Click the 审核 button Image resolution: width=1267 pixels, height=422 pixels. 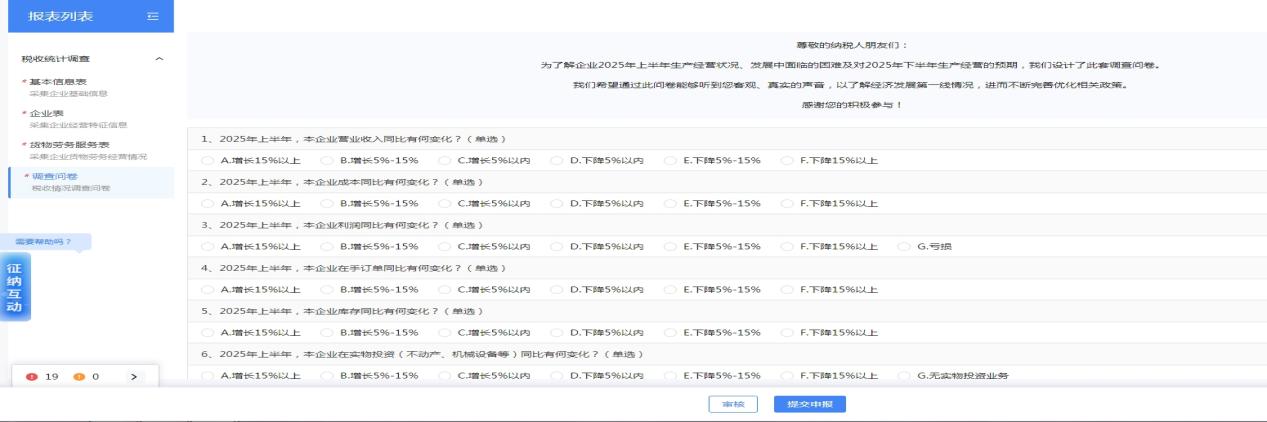(x=732, y=405)
